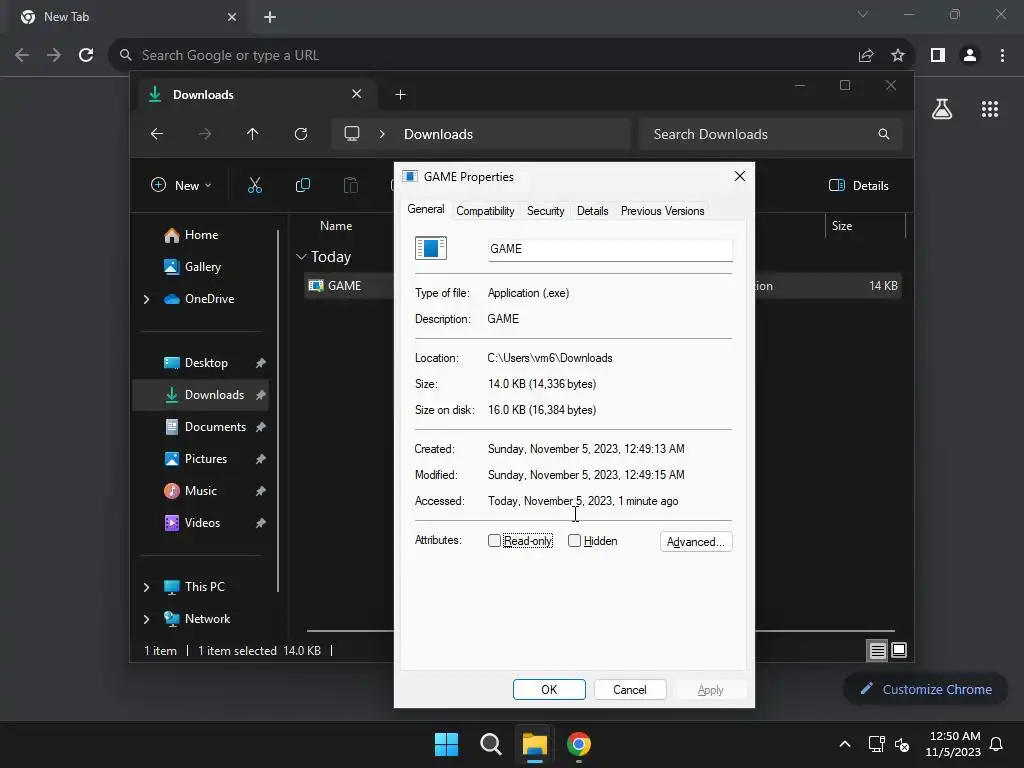This screenshot has height=768, width=1024.
Task: Click the Search Downloads box
Action: [771, 134]
